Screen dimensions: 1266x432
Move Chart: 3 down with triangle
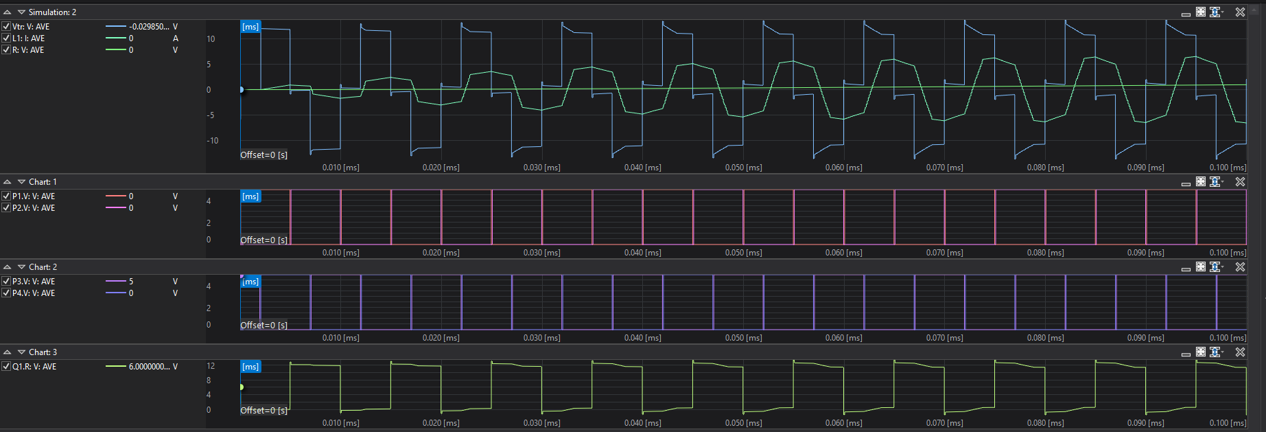pyautogui.click(x=22, y=352)
